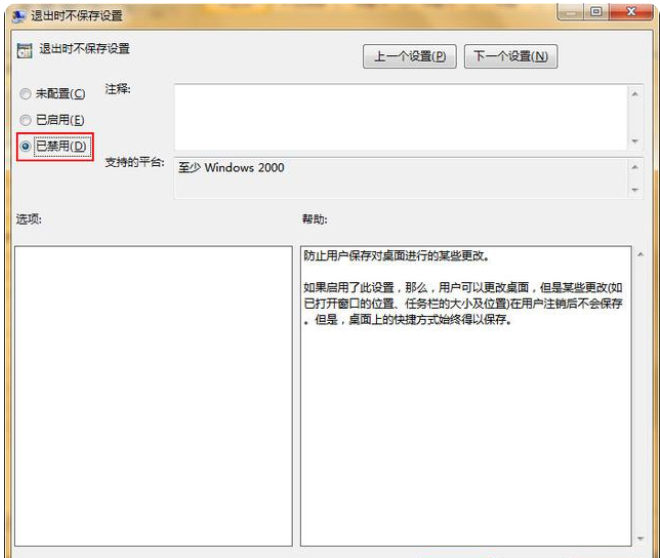This screenshot has width=660, height=558.
Task: Close the 退出时不保存设置 dialog
Action: [x=630, y=12]
